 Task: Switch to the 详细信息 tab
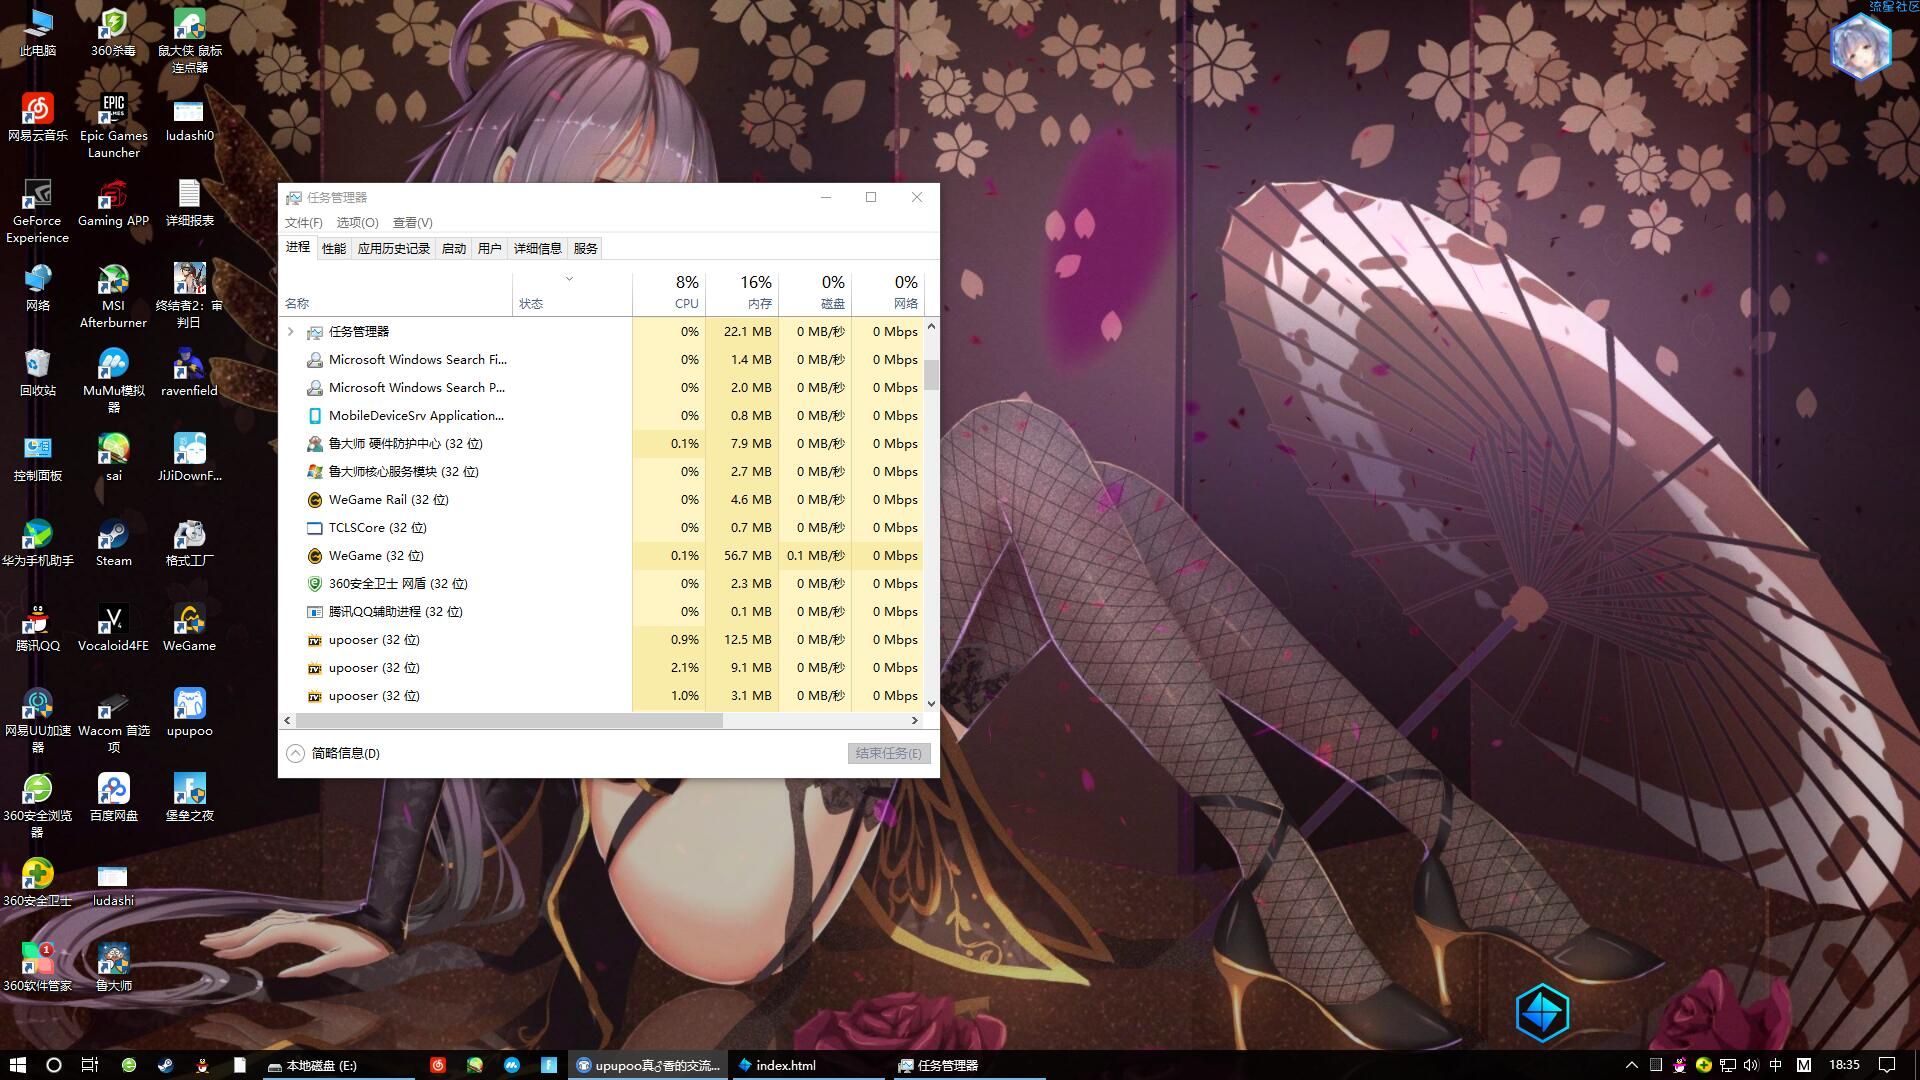538,248
